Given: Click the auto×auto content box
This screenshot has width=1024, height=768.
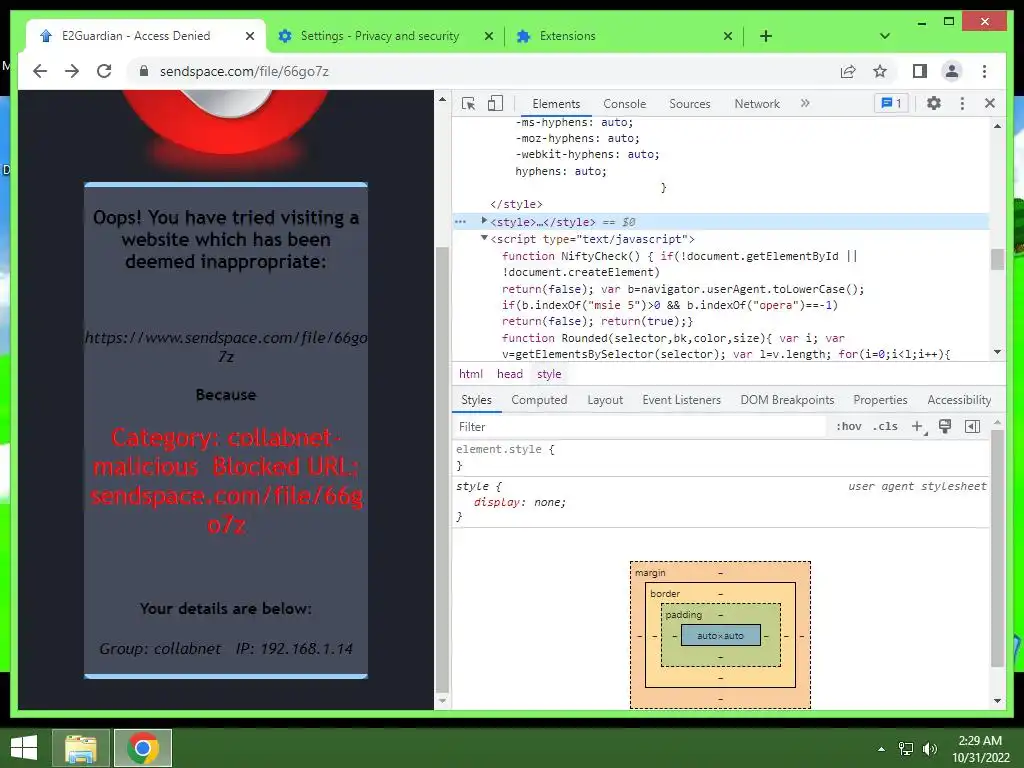Looking at the screenshot, I should [x=720, y=635].
